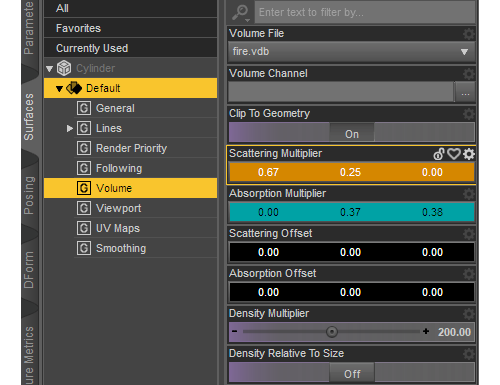
Task: Open gear menu for Volume File
Action: click(x=469, y=34)
